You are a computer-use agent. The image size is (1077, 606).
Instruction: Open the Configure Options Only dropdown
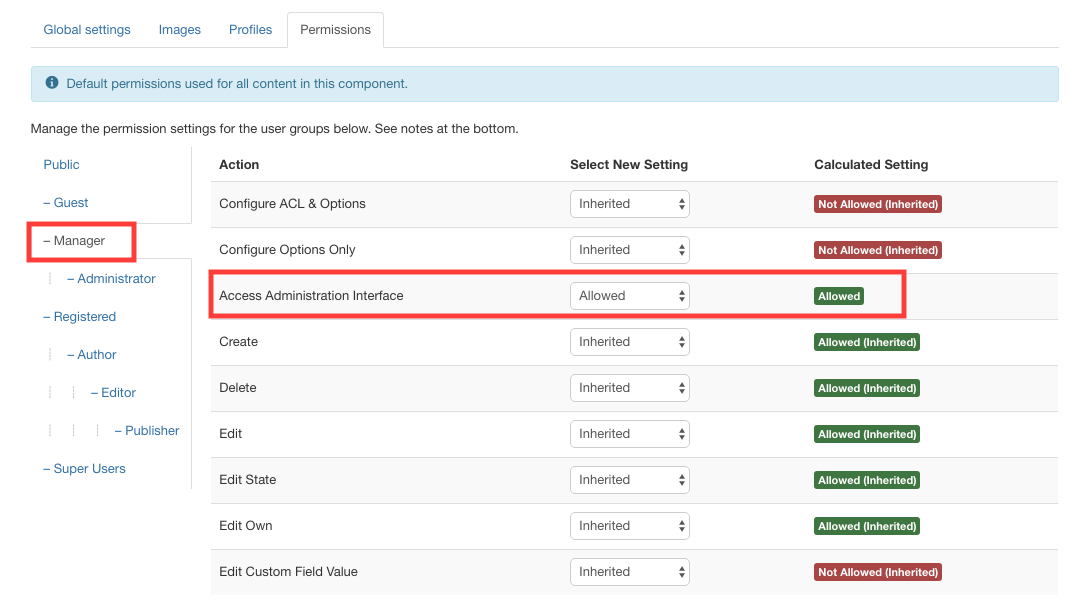coord(629,249)
